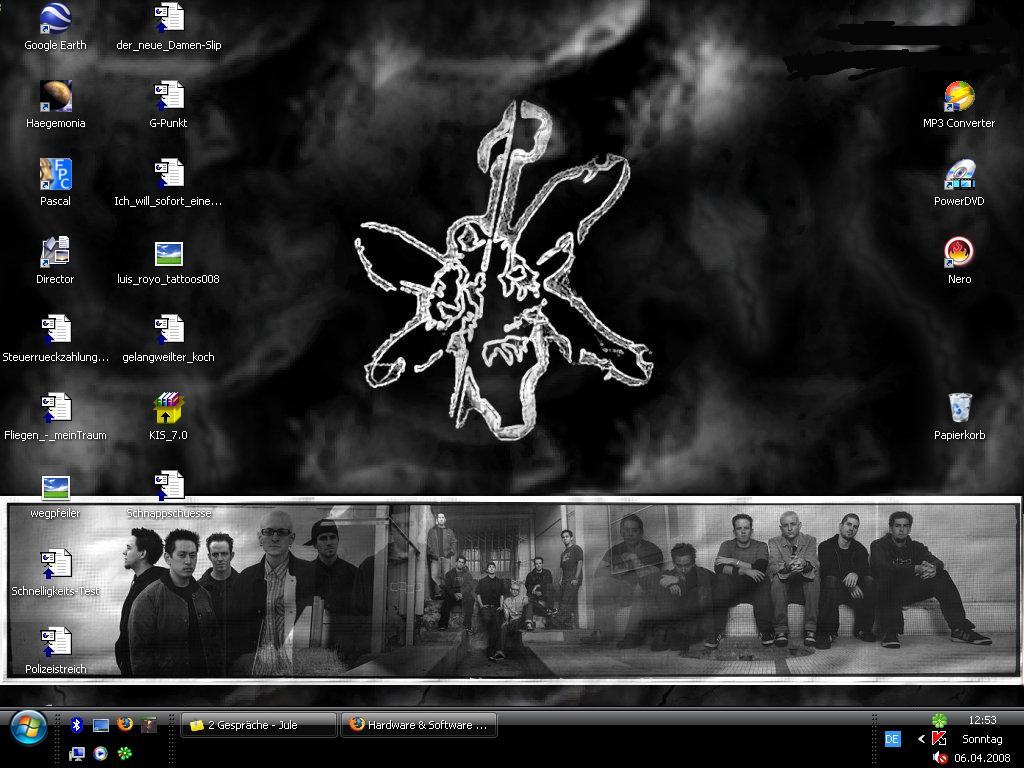Open the DE language bar selector

(x=893, y=739)
